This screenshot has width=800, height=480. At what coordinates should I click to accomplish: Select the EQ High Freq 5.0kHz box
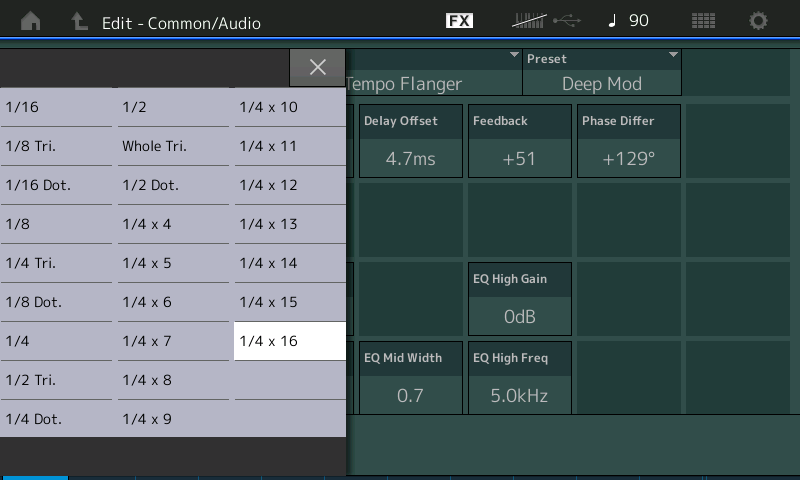520,378
